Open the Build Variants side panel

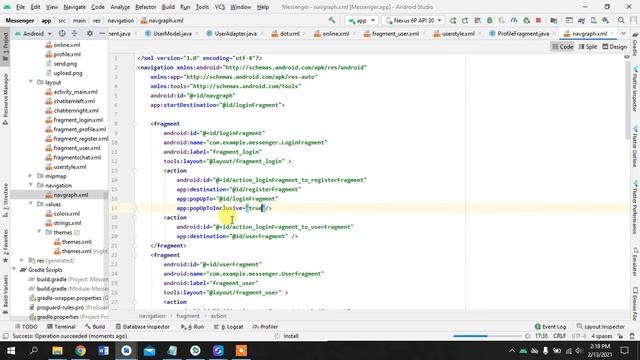point(5,293)
